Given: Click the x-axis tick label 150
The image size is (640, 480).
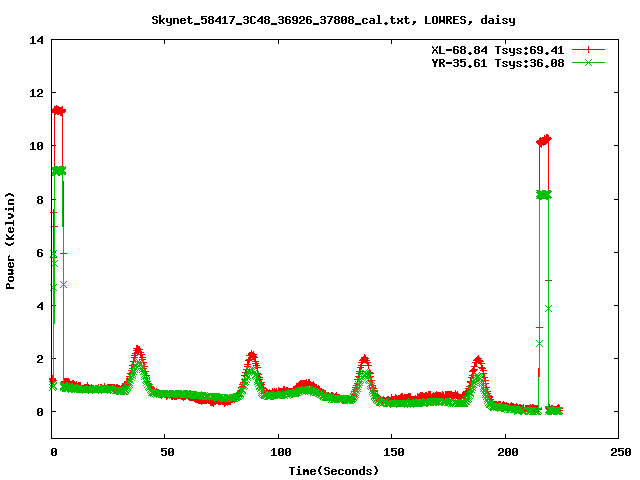Looking at the screenshot, I should coord(394,452).
